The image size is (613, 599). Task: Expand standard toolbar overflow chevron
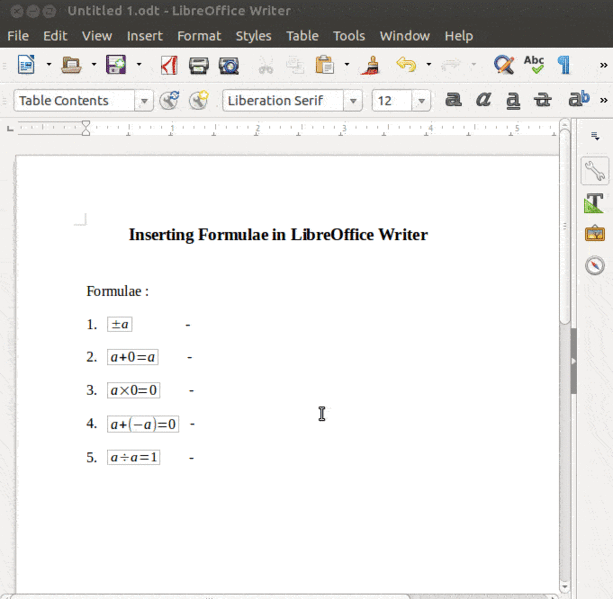point(604,65)
